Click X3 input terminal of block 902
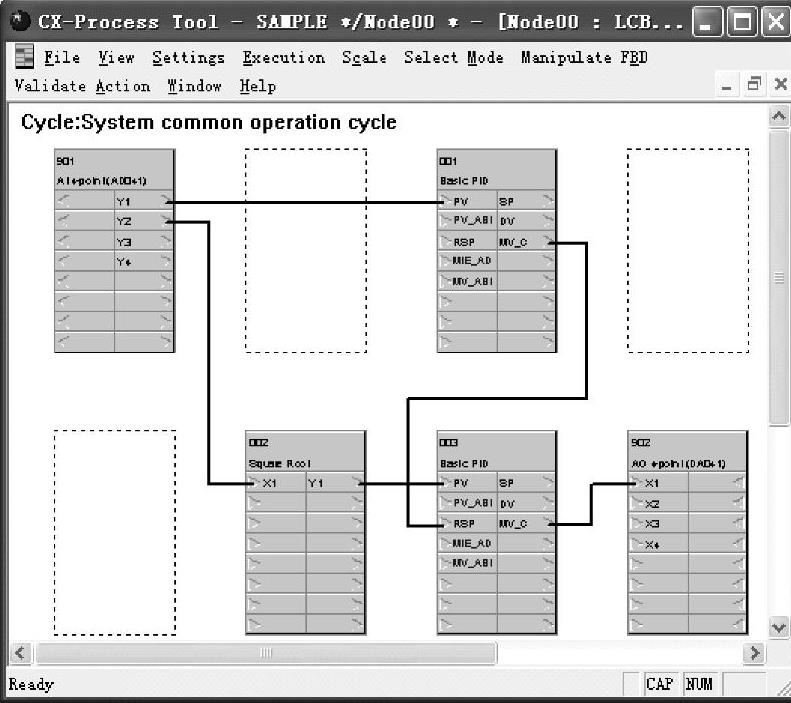This screenshot has height=703, width=791. click(658, 523)
